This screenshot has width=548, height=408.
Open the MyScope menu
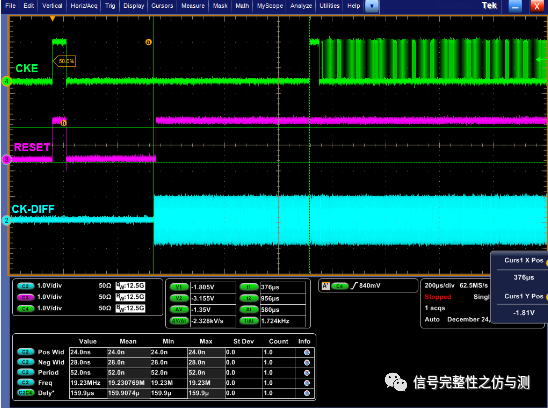click(x=270, y=6)
